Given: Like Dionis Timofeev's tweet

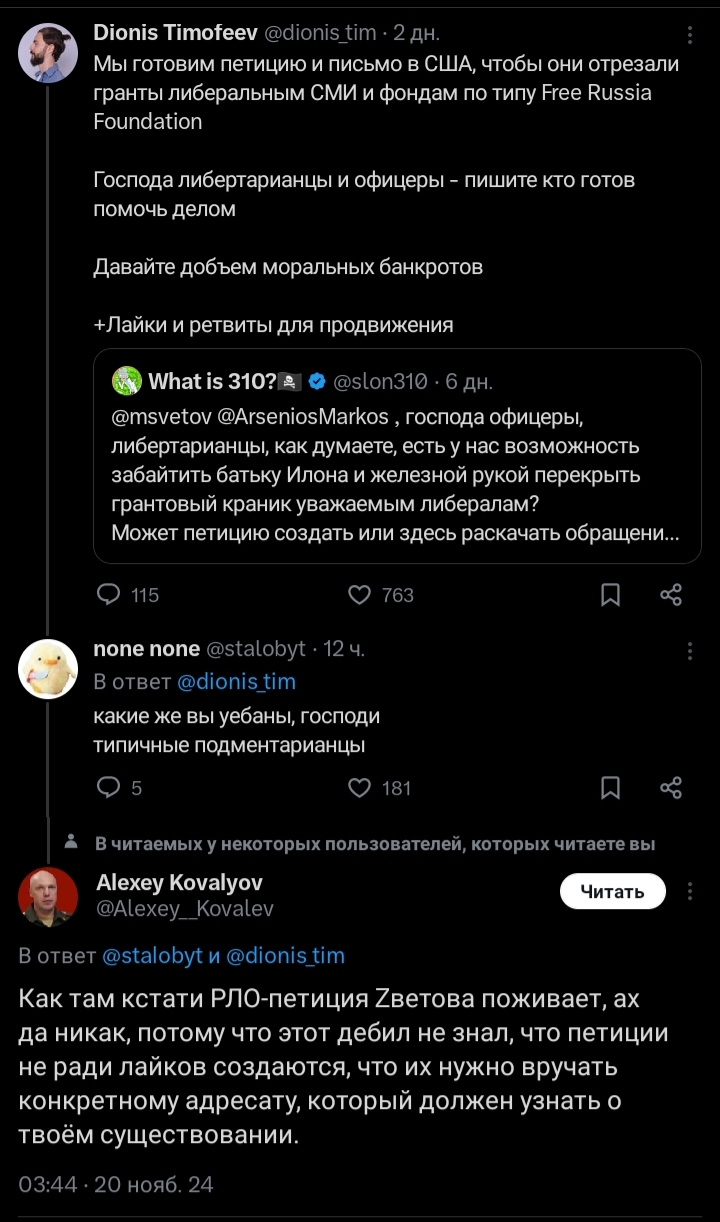Looking at the screenshot, I should 359,595.
